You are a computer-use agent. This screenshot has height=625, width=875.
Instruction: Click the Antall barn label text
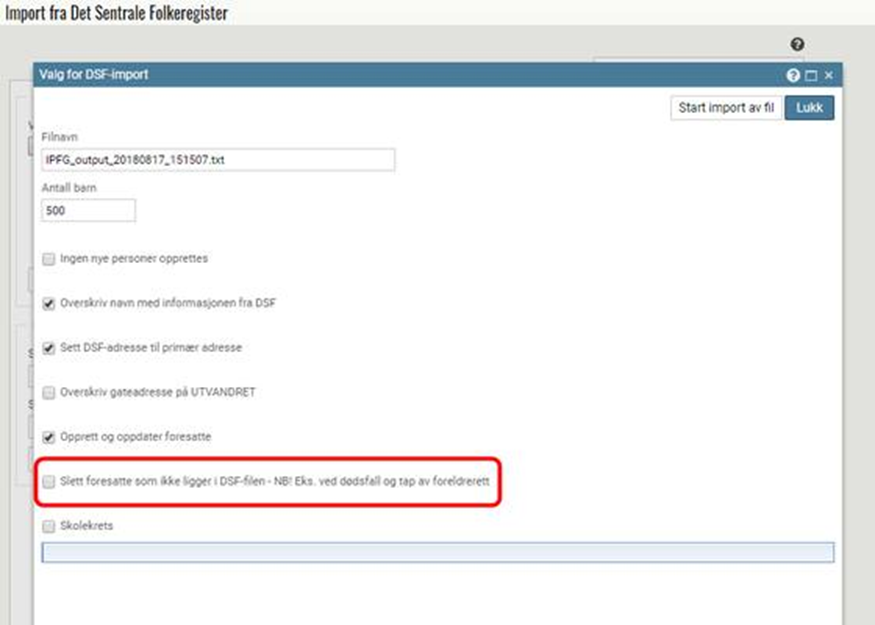(x=69, y=188)
